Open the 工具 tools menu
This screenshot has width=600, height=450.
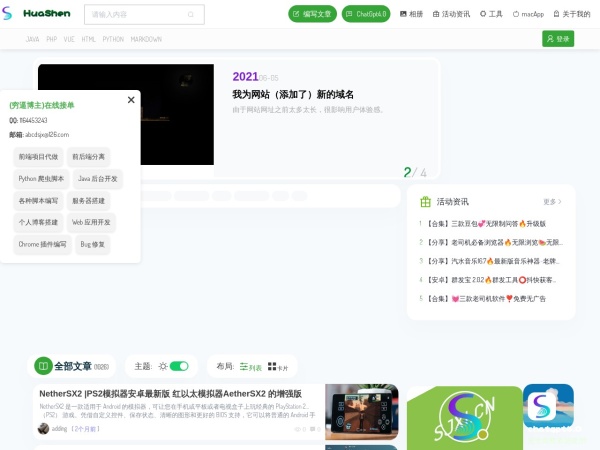[491, 14]
